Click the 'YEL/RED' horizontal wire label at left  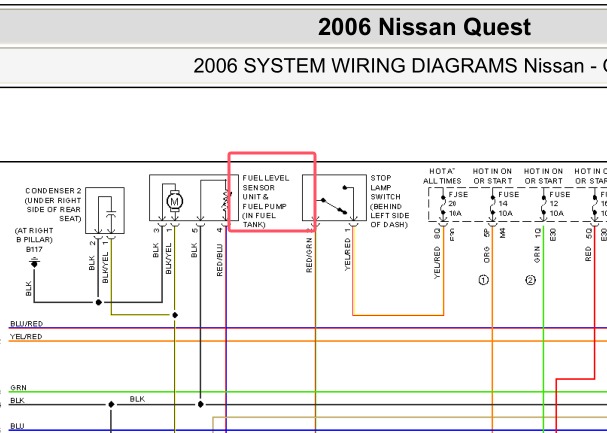[x=26, y=337]
